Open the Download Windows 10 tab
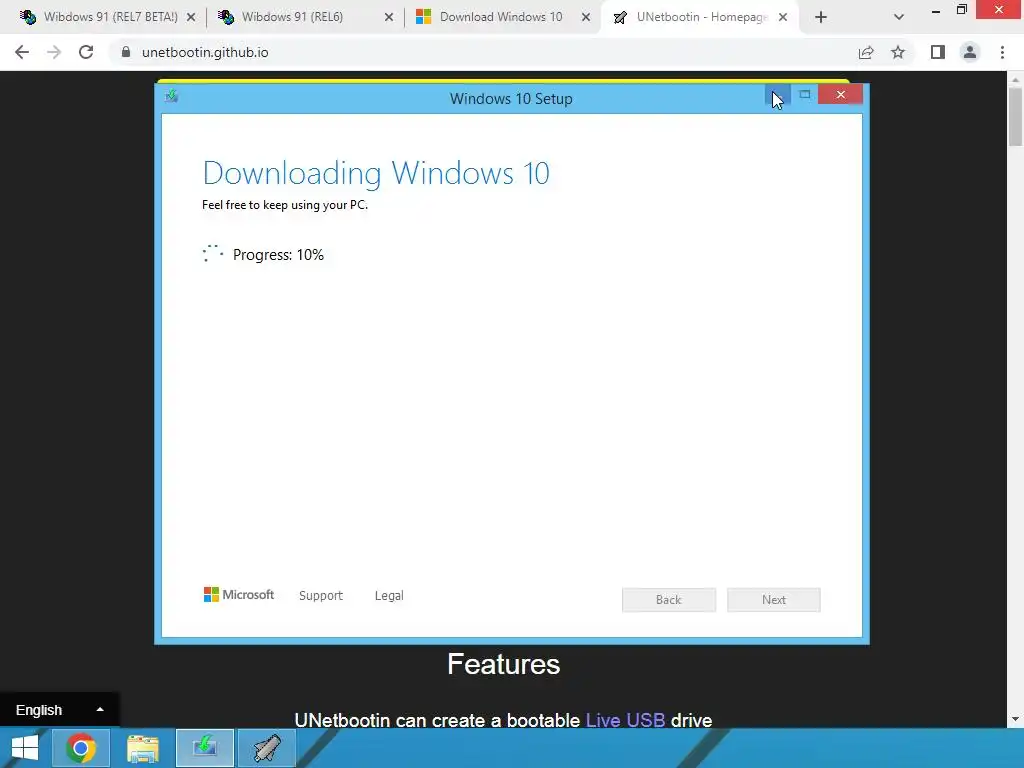Viewport: 1024px width, 768px height. 501,17
